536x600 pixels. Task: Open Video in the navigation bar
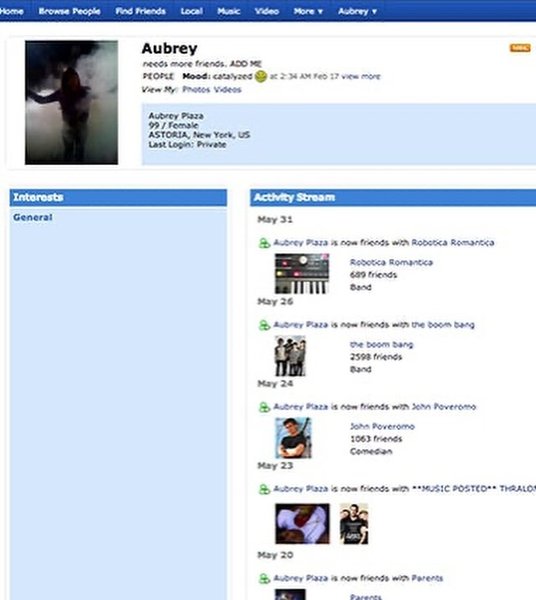pyautogui.click(x=267, y=11)
